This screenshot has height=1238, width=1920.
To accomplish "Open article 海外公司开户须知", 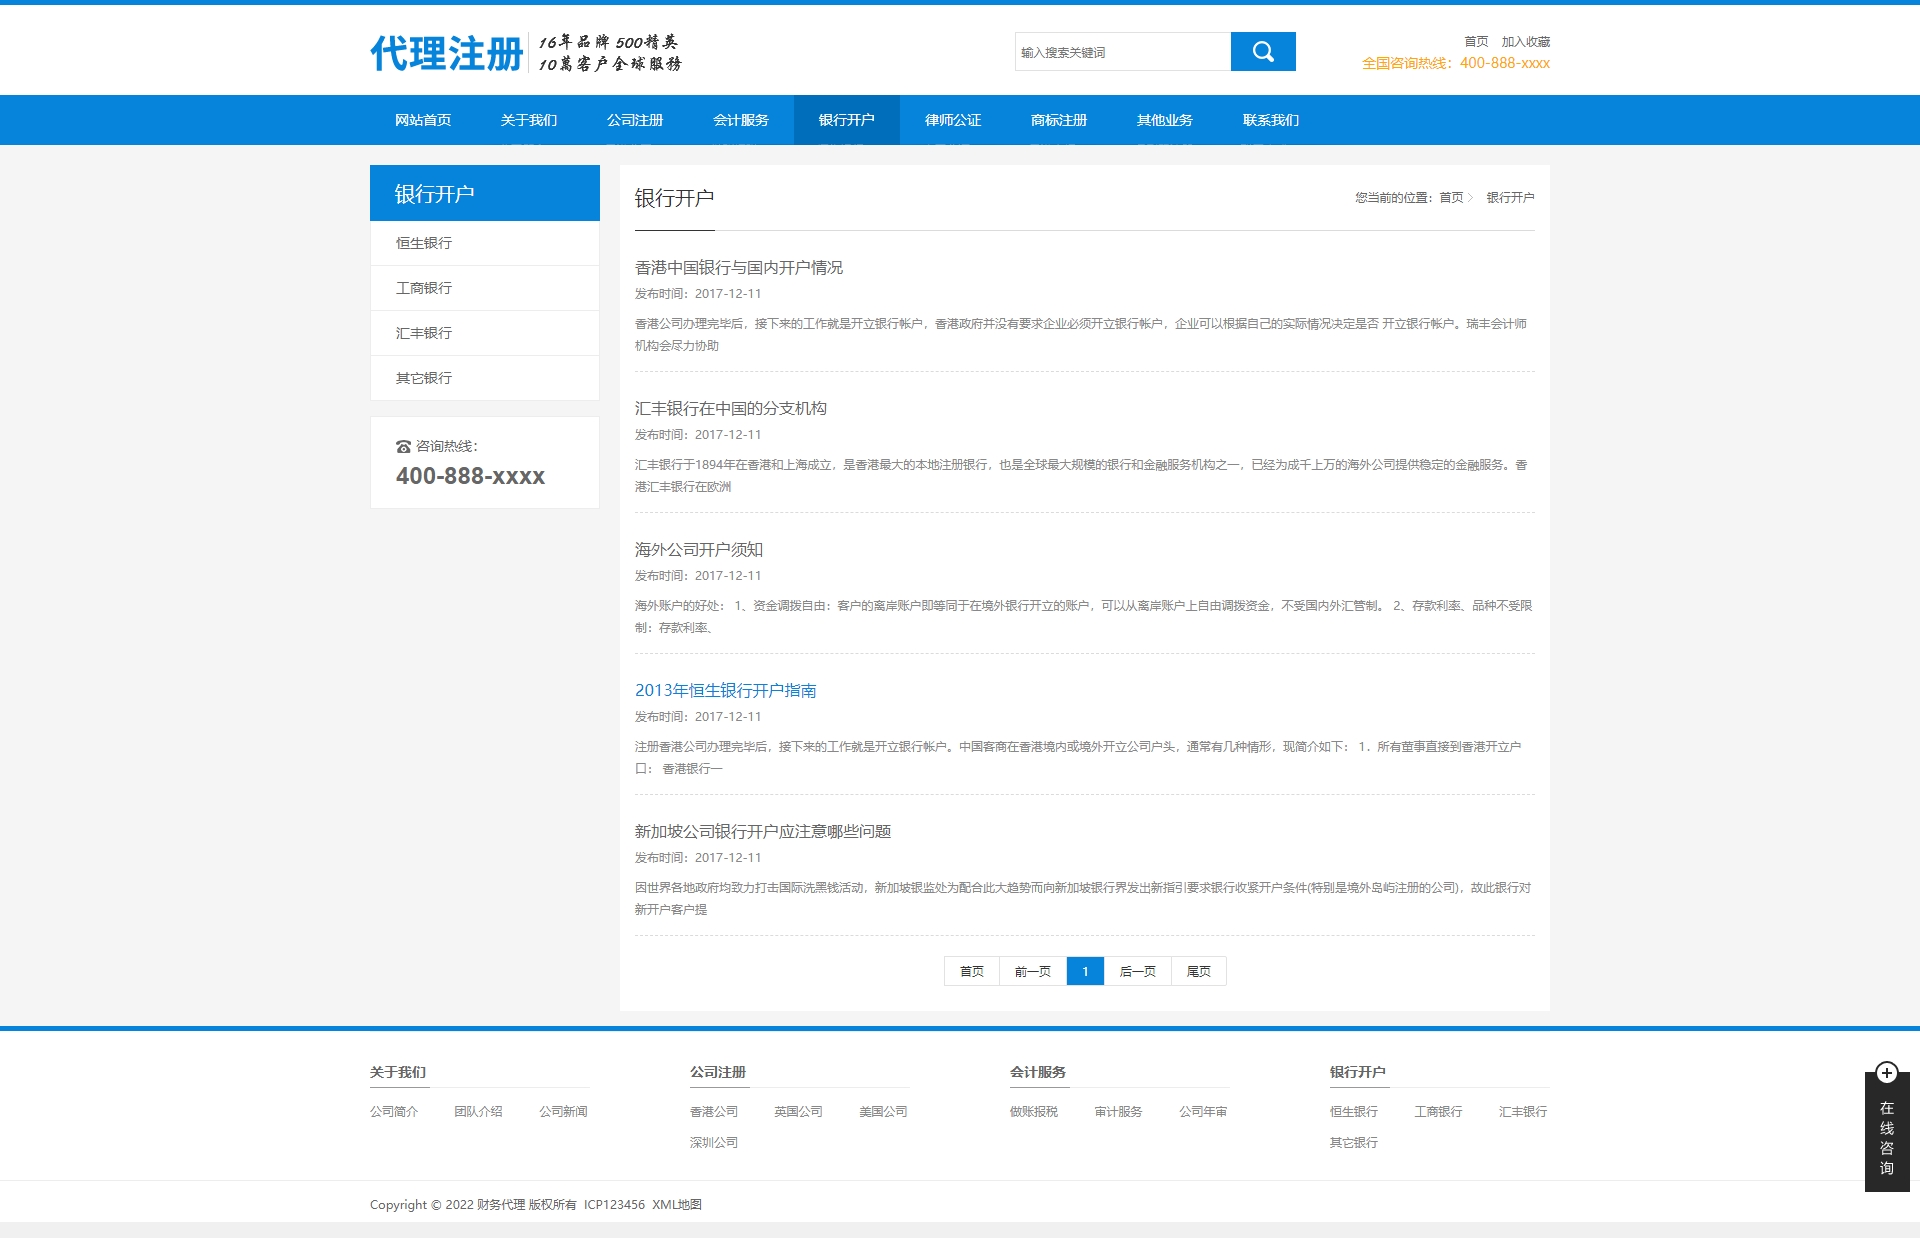I will 699,550.
